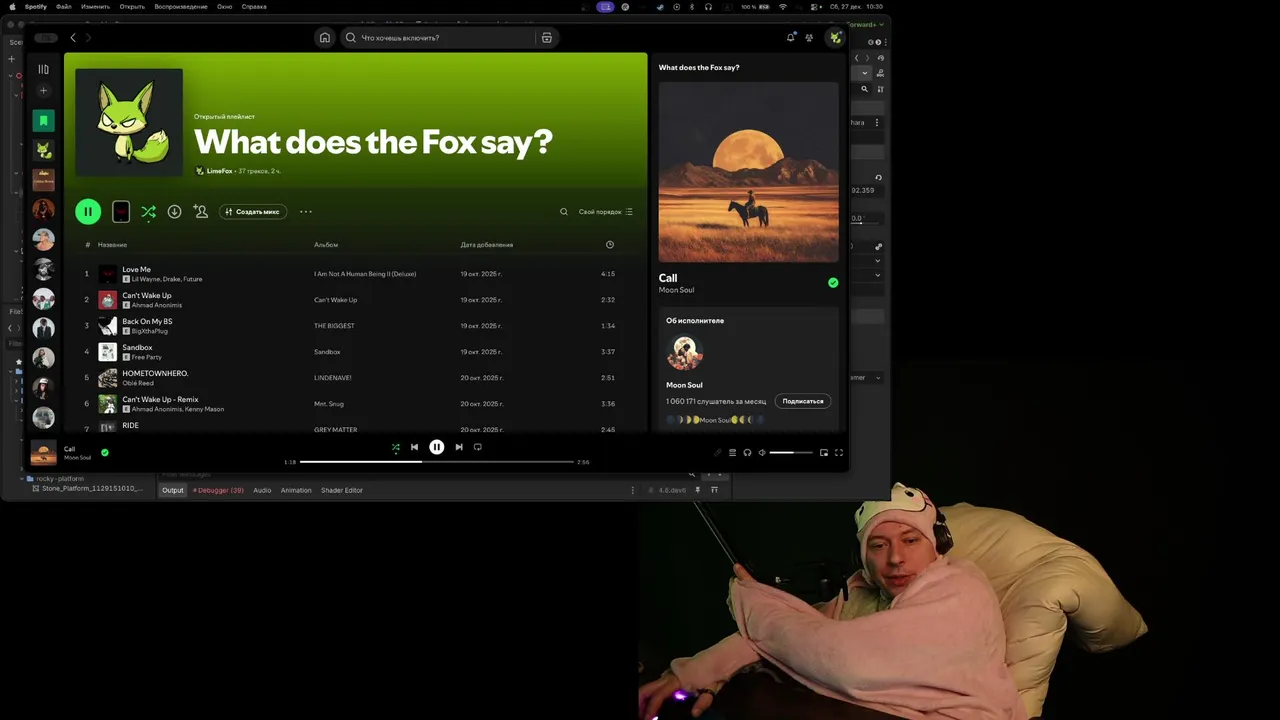Pause playback in bottom player bar

[437, 447]
